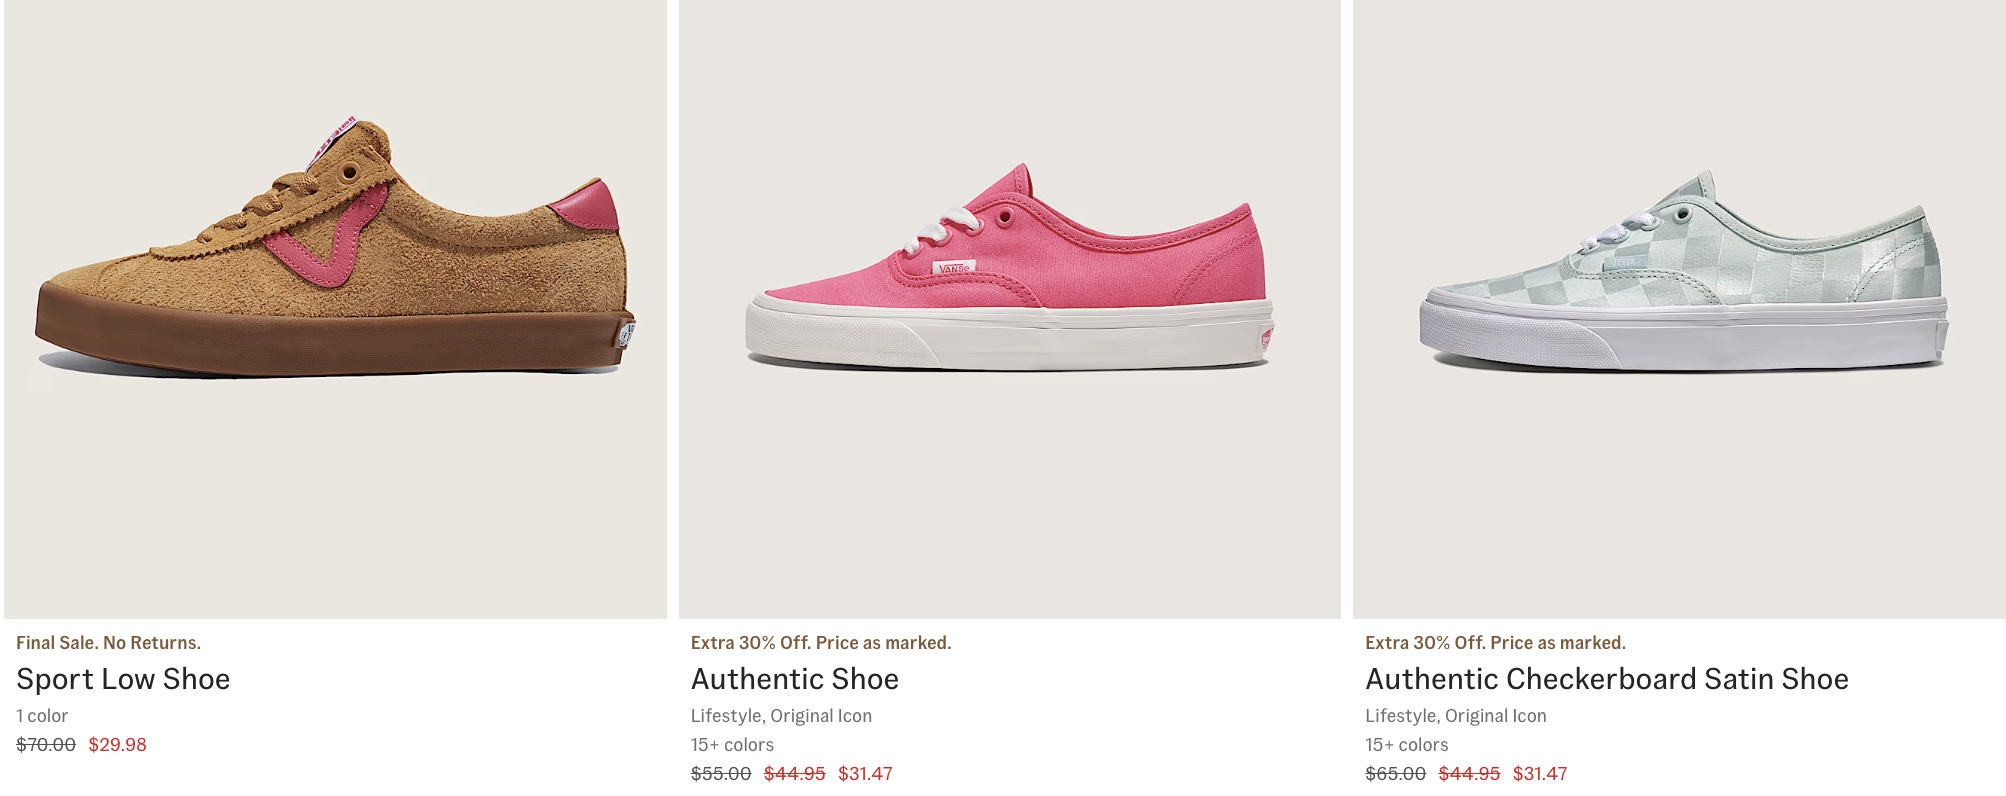The width and height of the screenshot is (2006, 796).
Task: Click the $55.00 original price
Action: coord(720,774)
